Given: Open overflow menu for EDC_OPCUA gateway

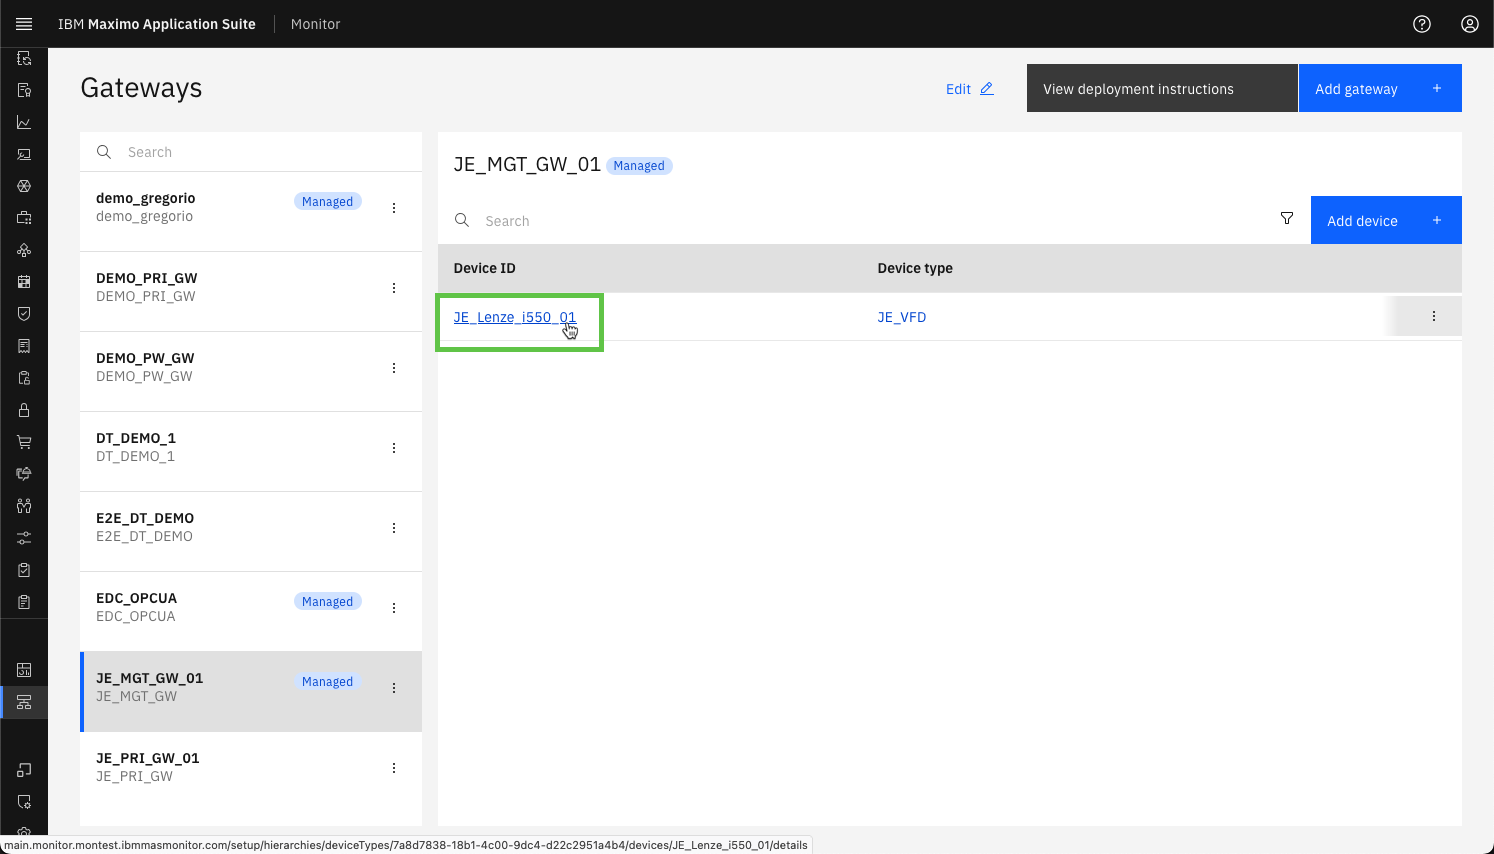Looking at the screenshot, I should coord(394,608).
